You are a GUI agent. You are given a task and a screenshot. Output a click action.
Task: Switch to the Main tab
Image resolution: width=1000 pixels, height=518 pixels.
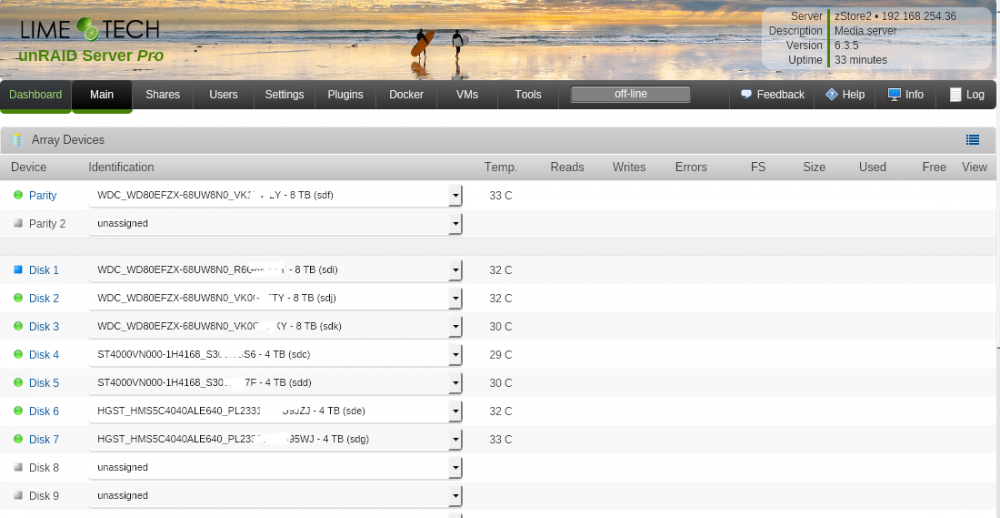(102, 94)
